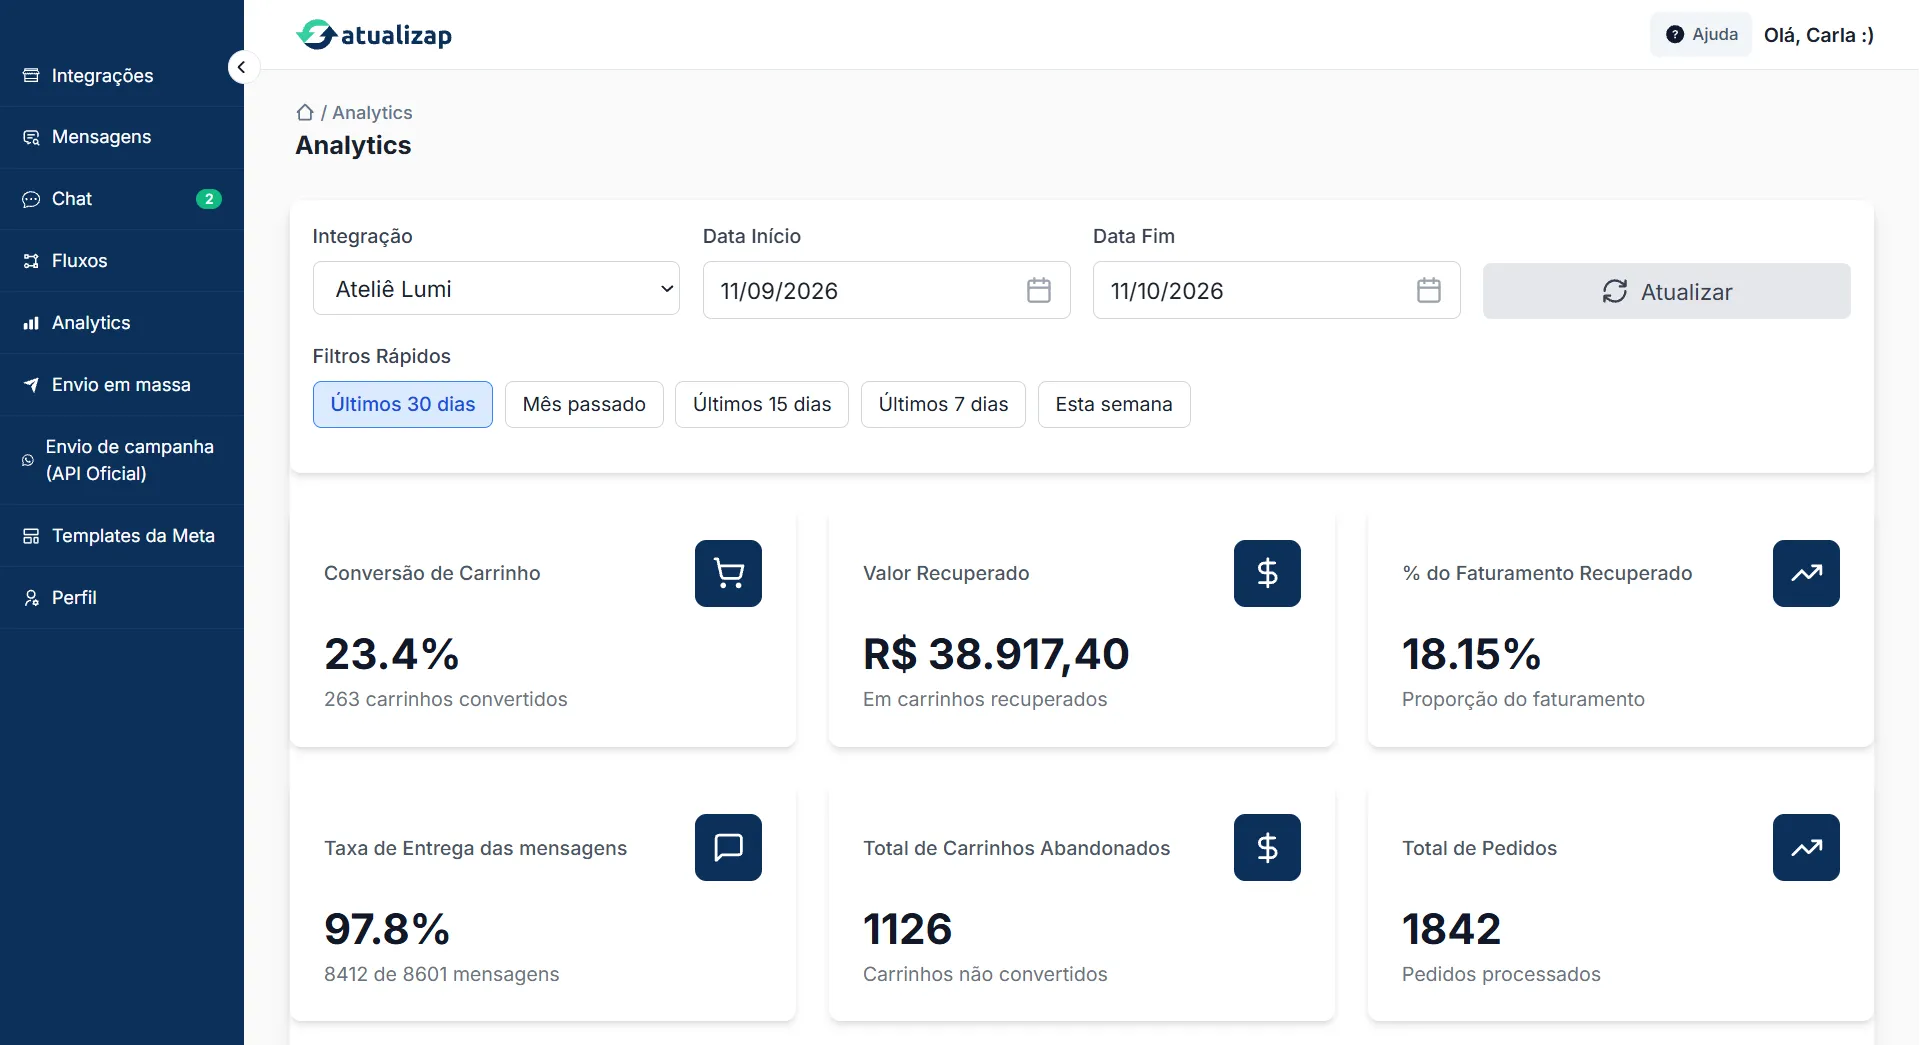Click the dollar icon on Valor Recuperado card
This screenshot has width=1920, height=1045.
click(x=1267, y=574)
